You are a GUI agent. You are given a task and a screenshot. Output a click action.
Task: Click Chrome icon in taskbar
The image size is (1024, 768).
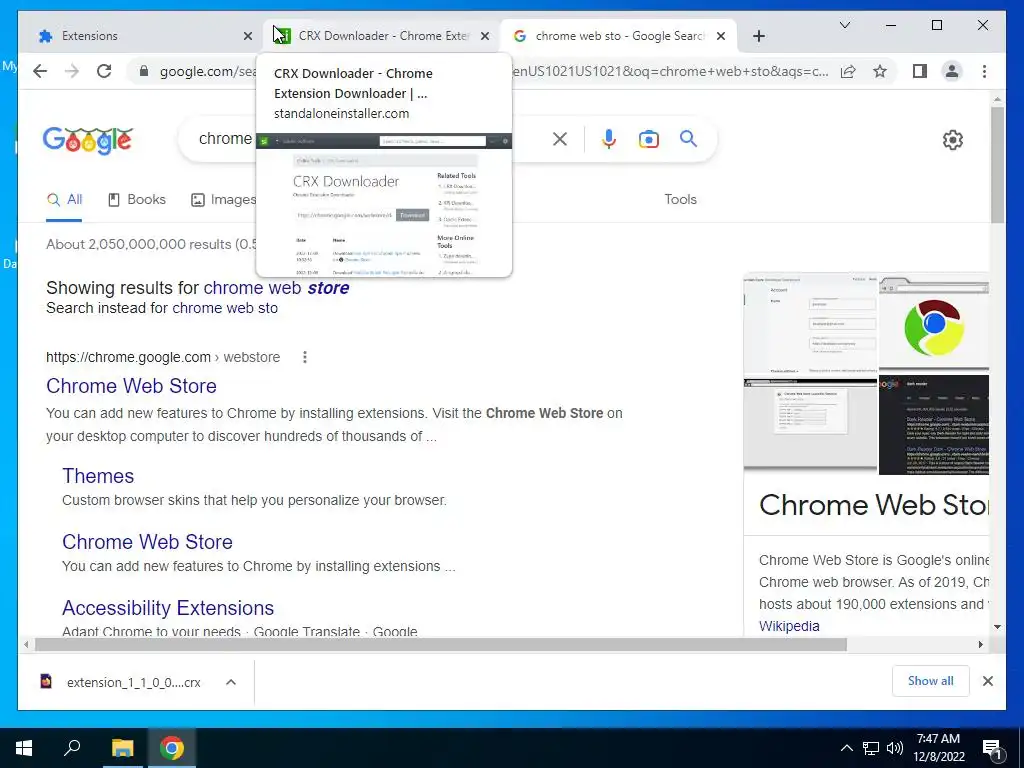(172, 748)
